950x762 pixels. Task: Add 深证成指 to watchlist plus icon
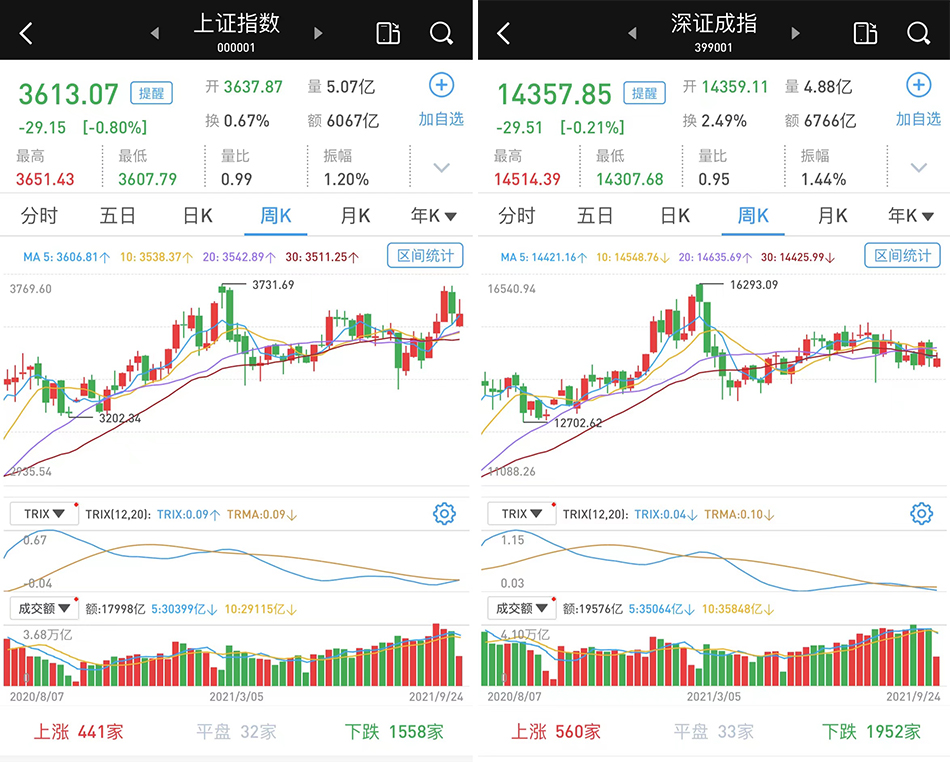(919, 85)
